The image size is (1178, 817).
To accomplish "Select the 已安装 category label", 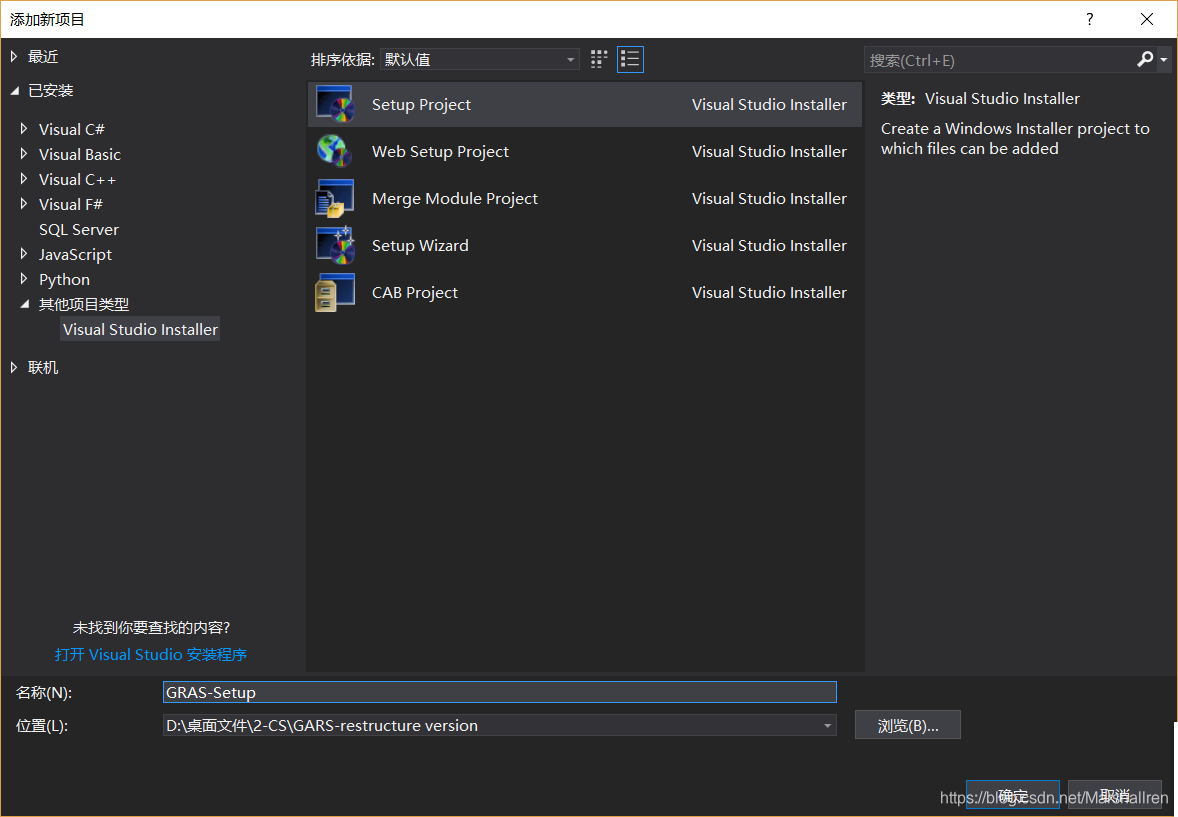I will click(x=50, y=91).
